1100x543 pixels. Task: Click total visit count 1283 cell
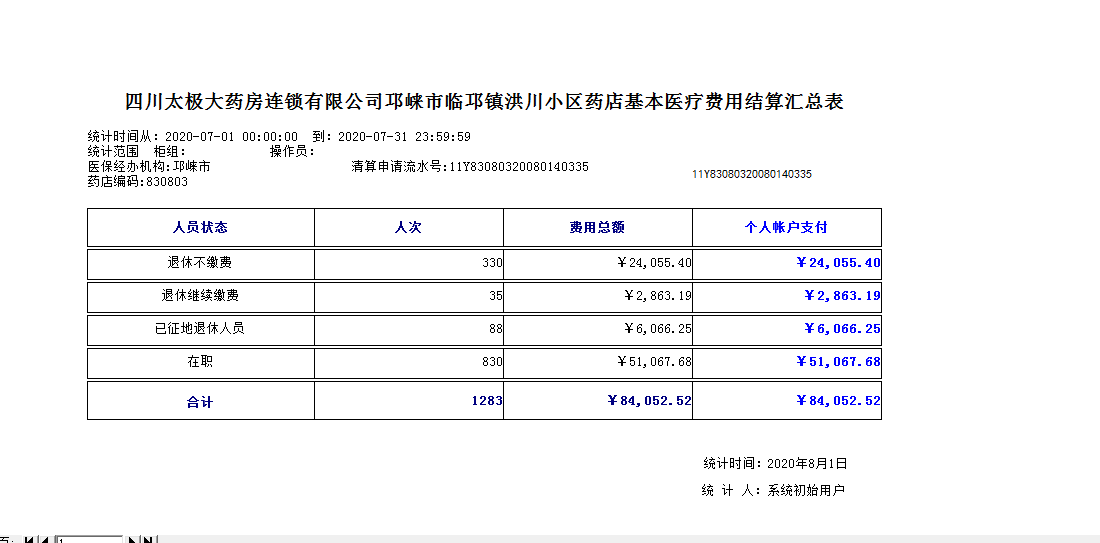pyautogui.click(x=408, y=401)
